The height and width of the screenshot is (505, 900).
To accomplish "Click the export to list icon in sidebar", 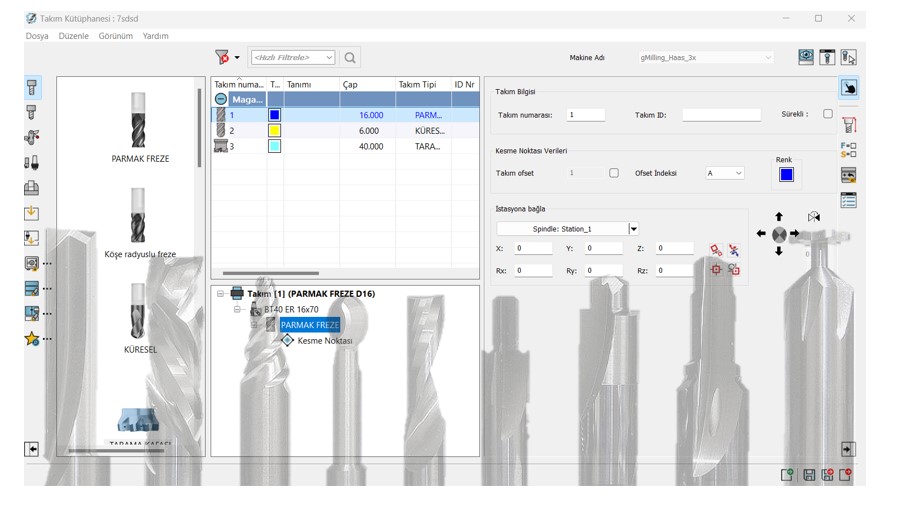I will pyautogui.click(x=32, y=238).
